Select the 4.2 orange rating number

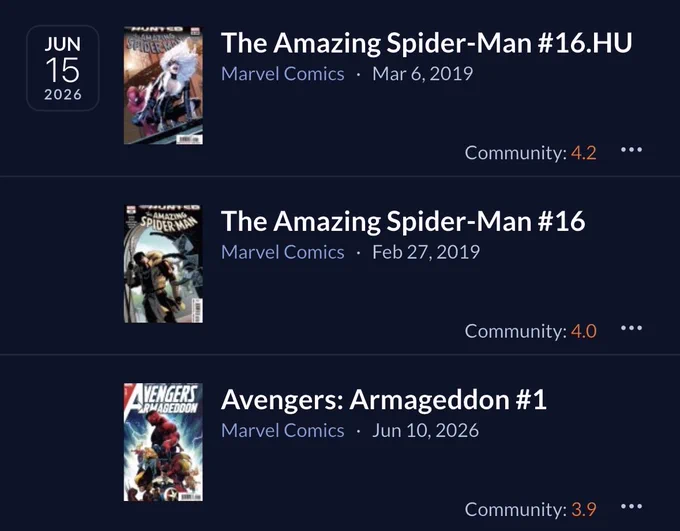click(584, 153)
